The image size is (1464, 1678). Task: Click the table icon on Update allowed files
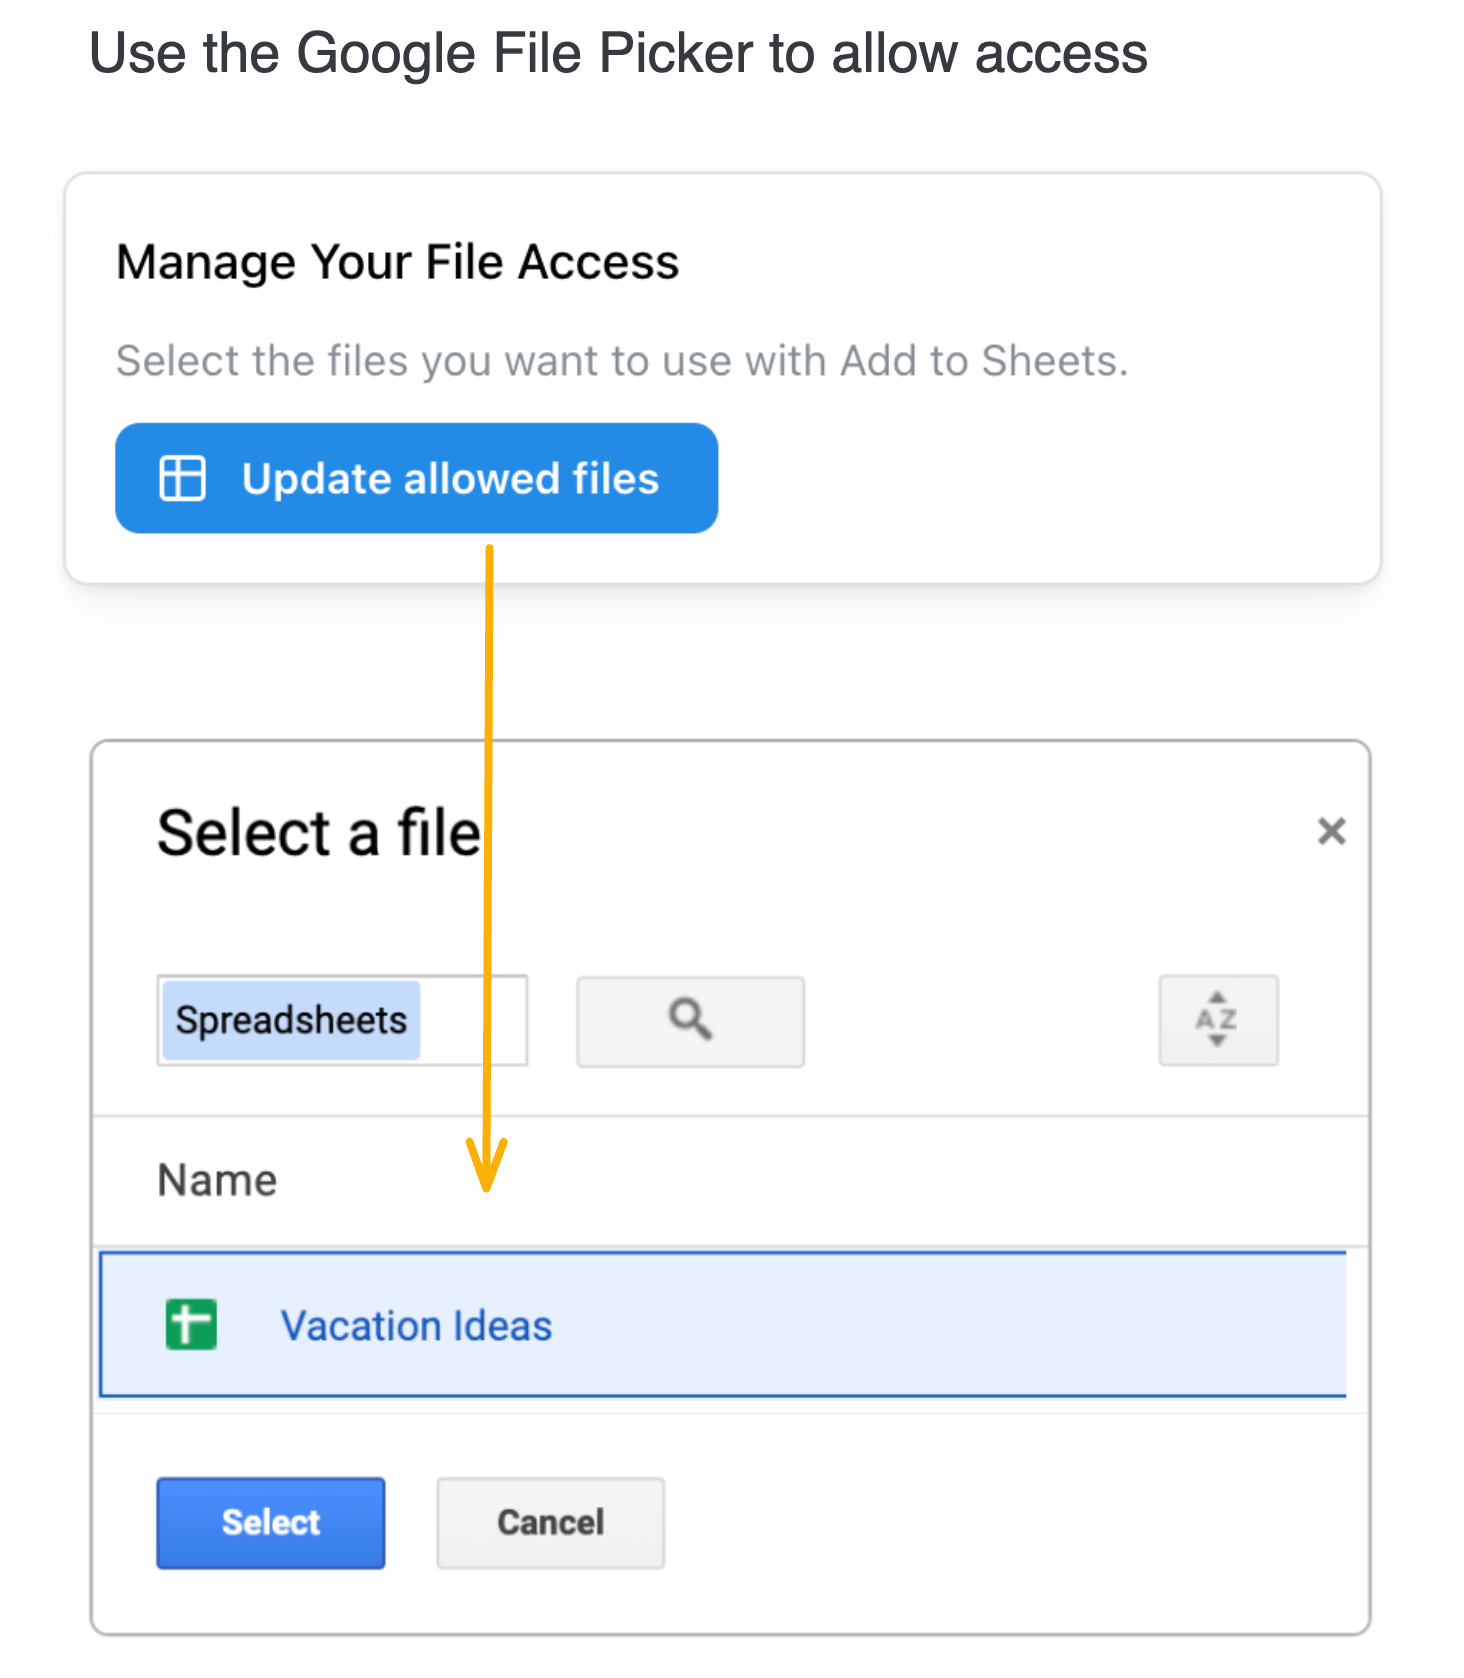(183, 478)
